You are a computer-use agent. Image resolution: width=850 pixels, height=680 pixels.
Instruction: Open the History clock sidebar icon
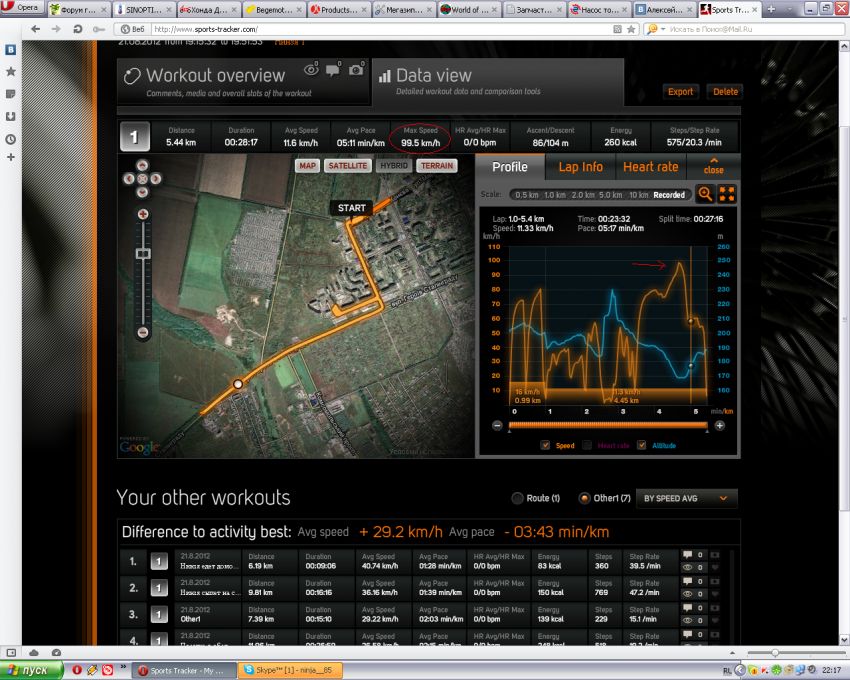click(x=10, y=139)
